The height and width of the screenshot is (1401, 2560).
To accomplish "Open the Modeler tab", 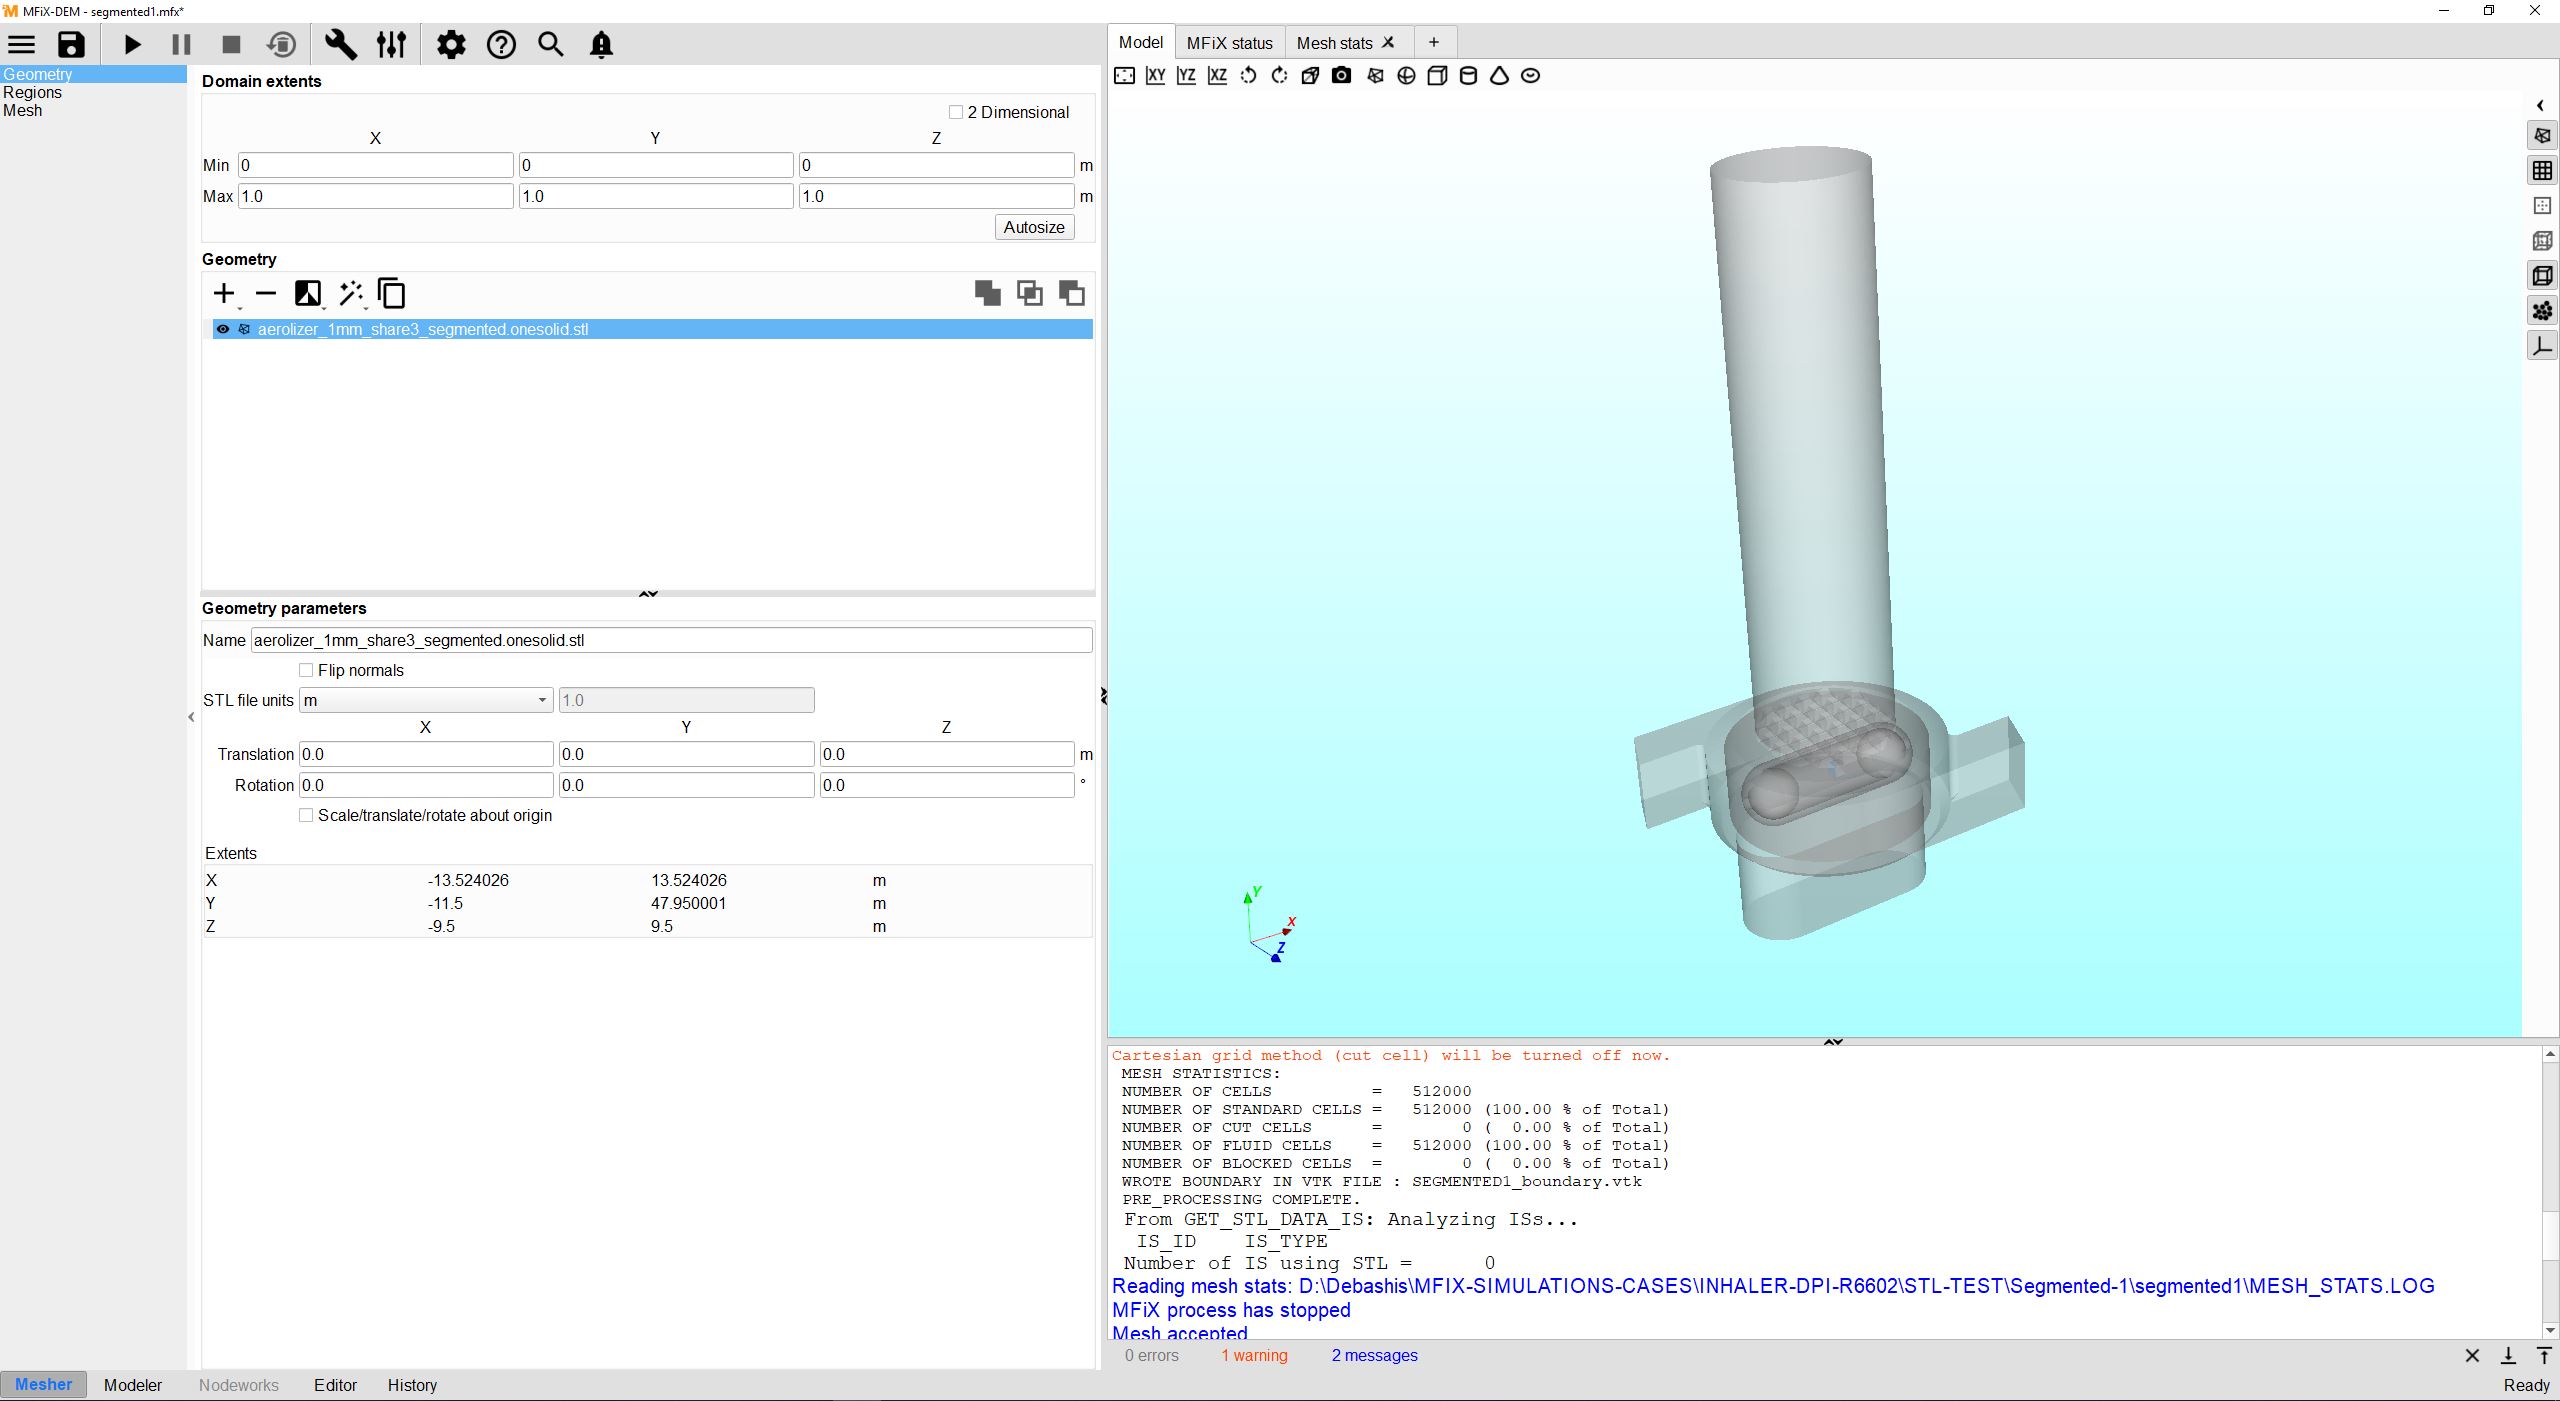I will [x=132, y=1385].
